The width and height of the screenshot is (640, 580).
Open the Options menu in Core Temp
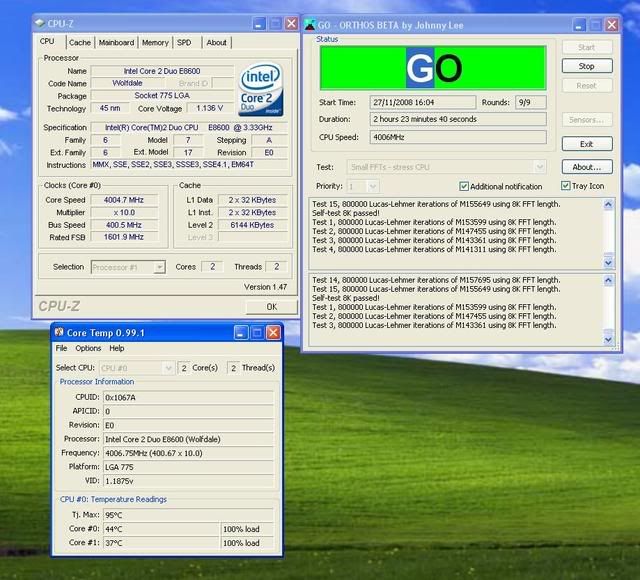click(88, 348)
